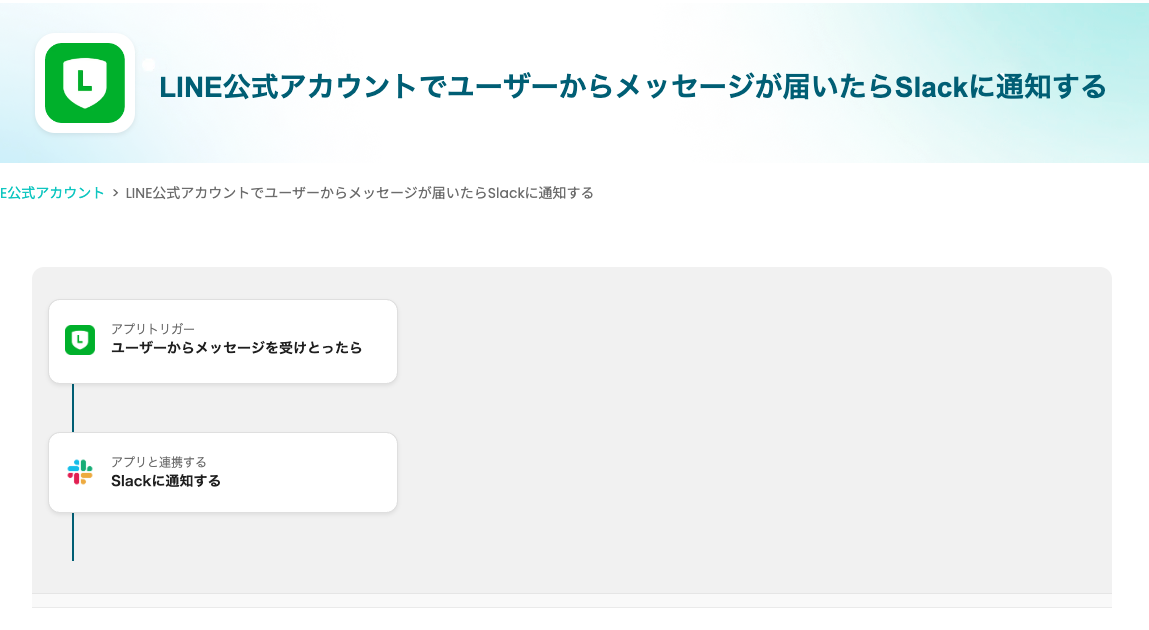Screen dimensions: 1149x630
Task: Click the page heading about Slack notification
Action: coord(632,87)
